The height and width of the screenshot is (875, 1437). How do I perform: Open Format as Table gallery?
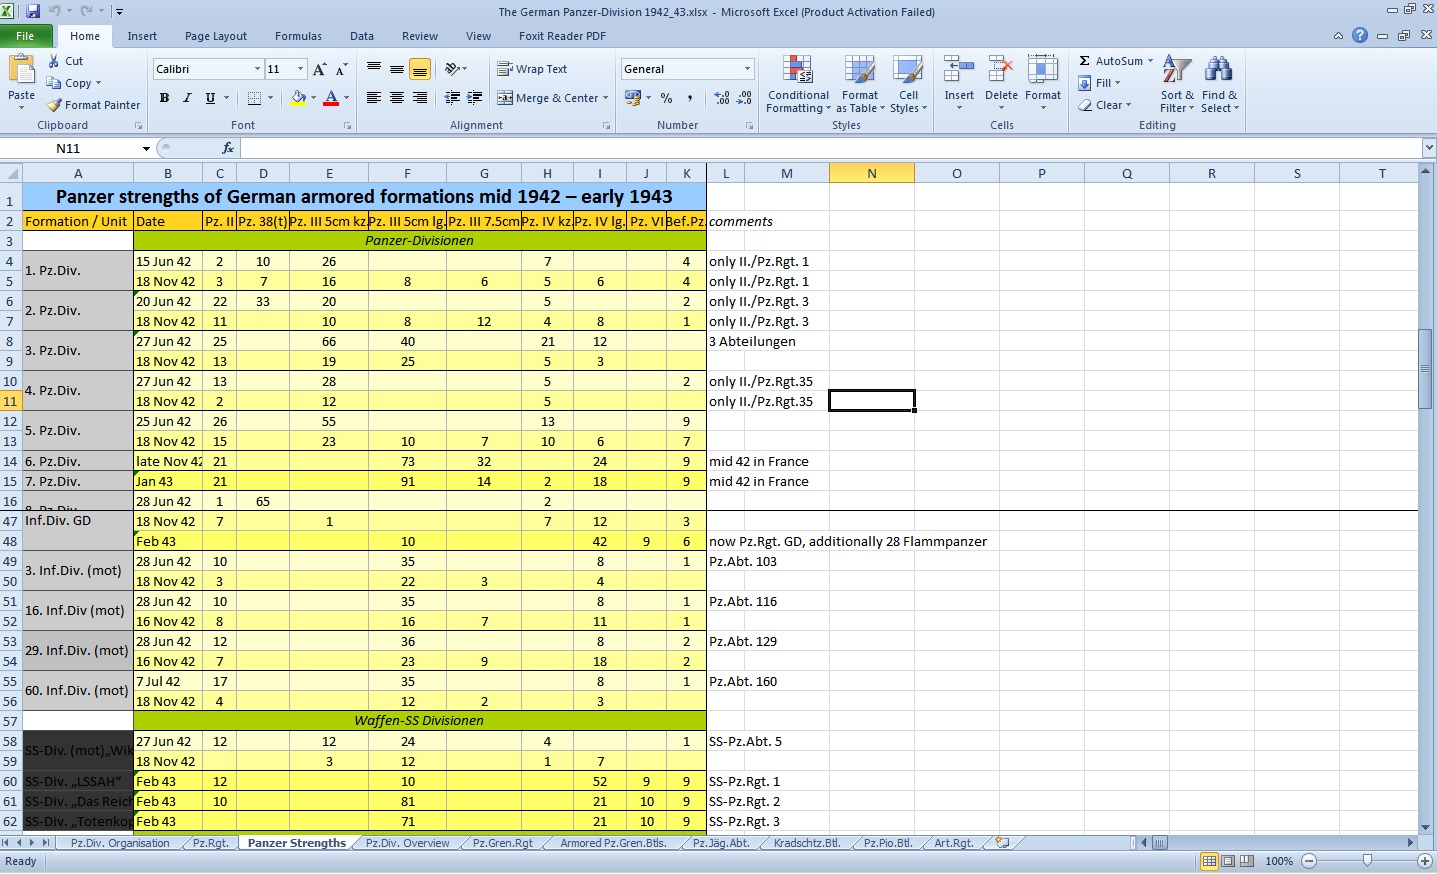click(860, 84)
